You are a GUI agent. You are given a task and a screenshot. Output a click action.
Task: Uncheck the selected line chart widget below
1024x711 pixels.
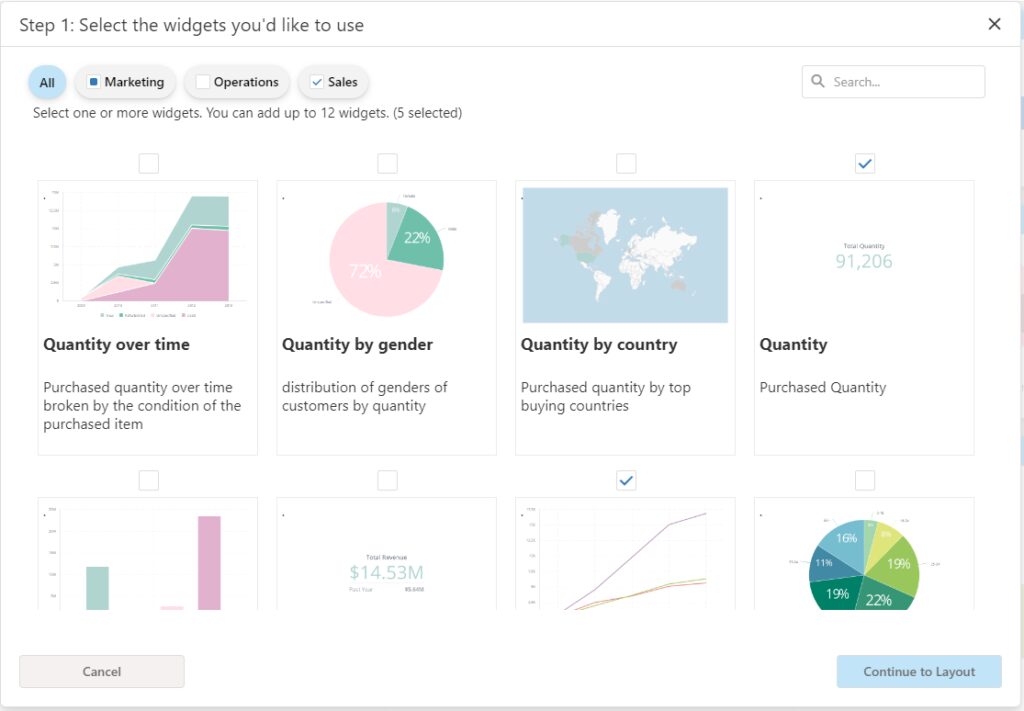[626, 480]
